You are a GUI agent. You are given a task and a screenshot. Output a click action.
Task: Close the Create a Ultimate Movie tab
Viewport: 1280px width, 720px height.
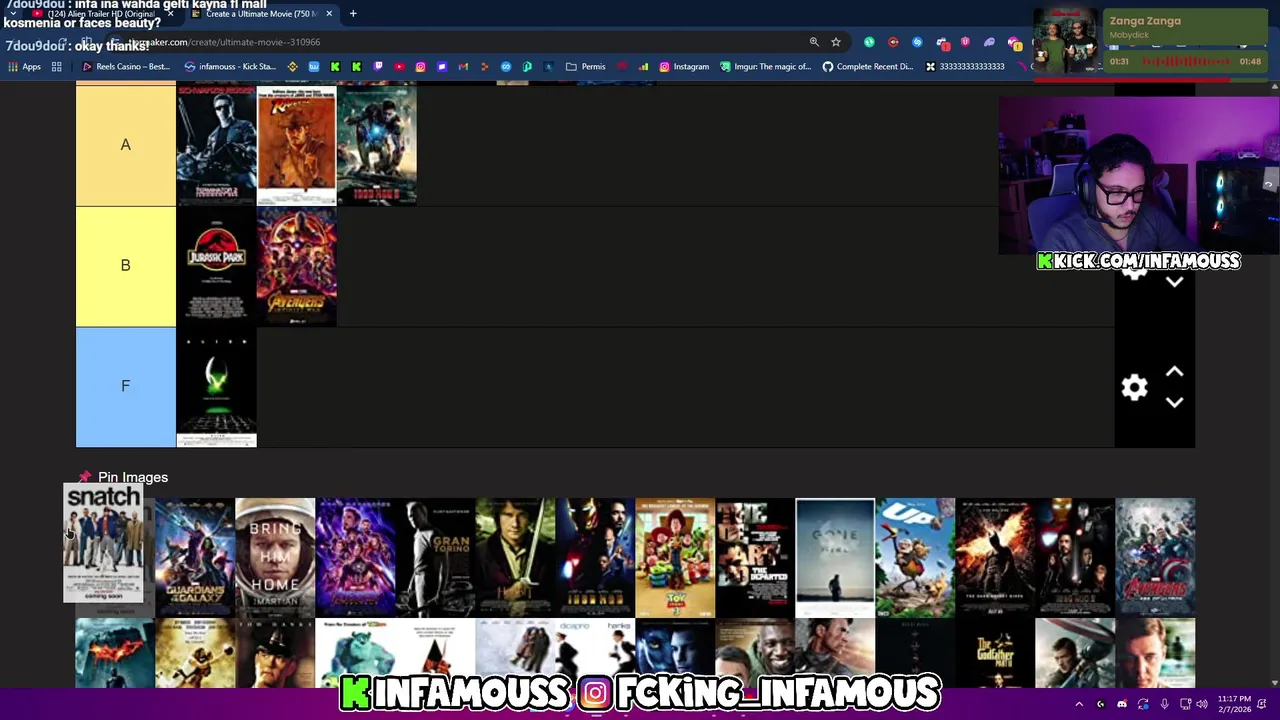pos(329,14)
